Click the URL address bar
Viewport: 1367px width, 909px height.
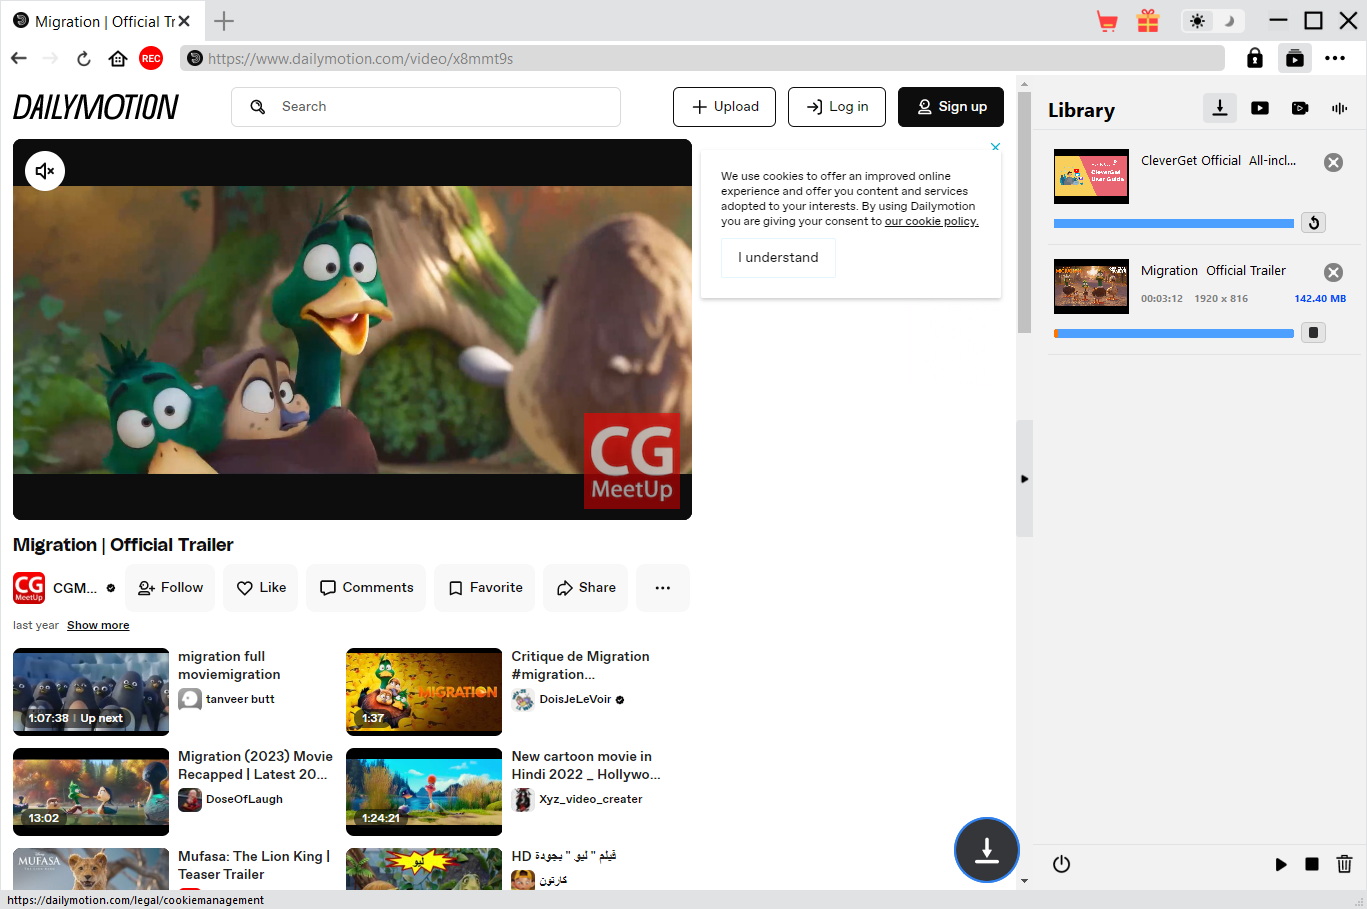tap(702, 59)
